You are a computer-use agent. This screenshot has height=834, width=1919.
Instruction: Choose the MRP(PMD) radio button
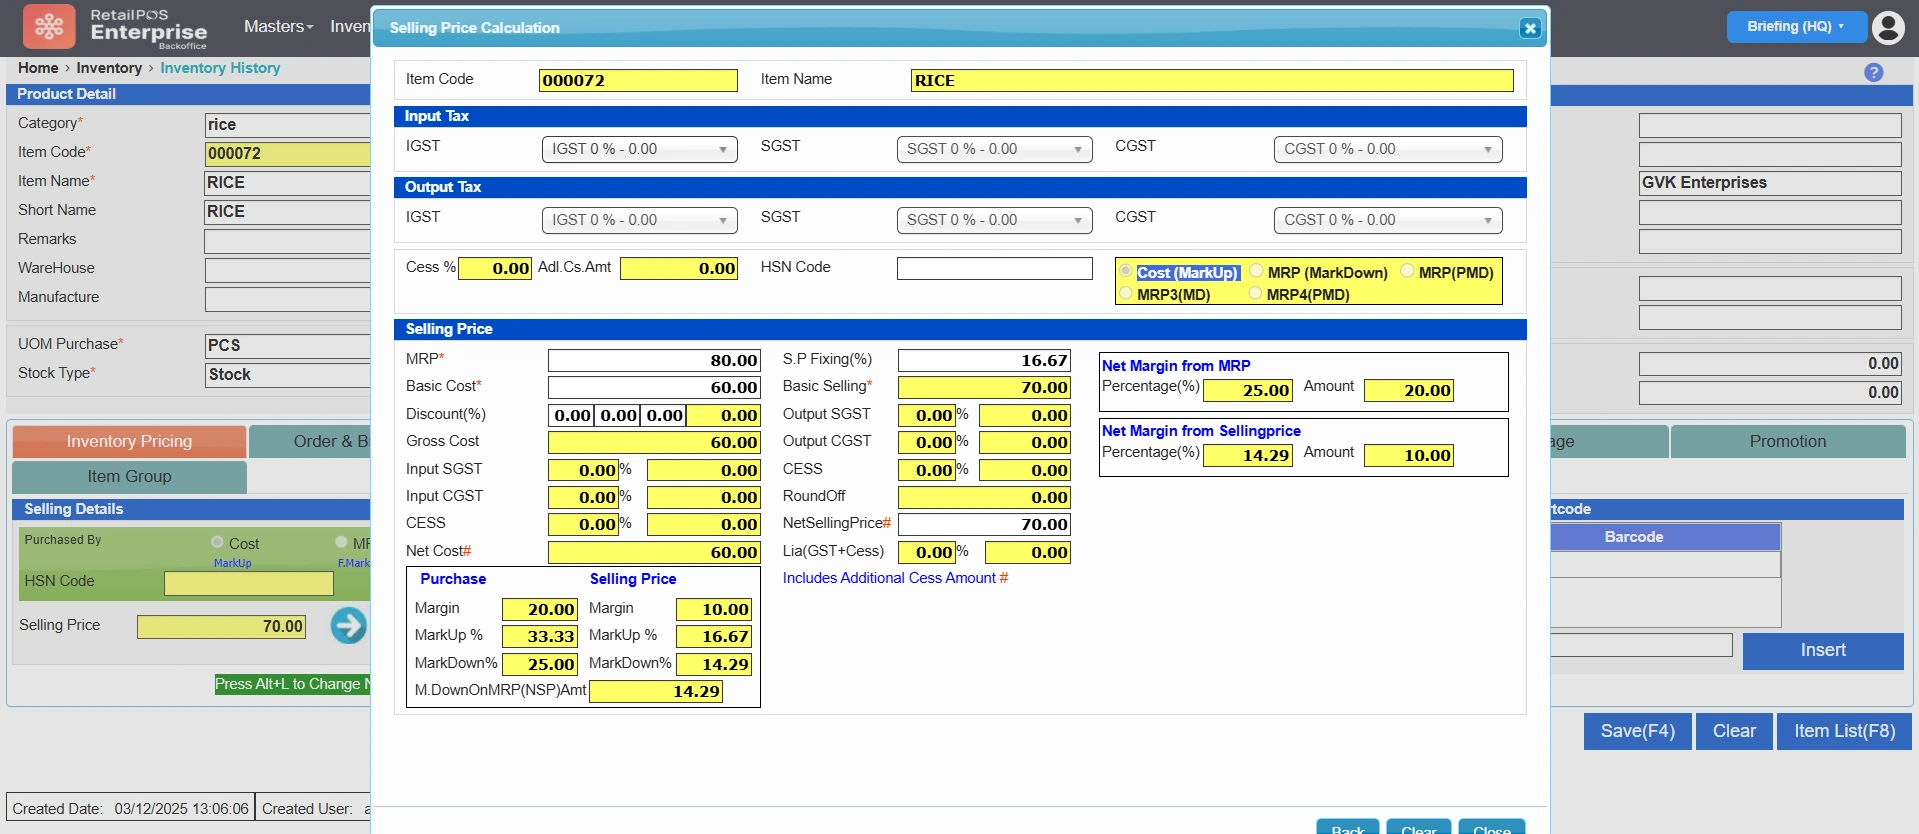click(1407, 272)
